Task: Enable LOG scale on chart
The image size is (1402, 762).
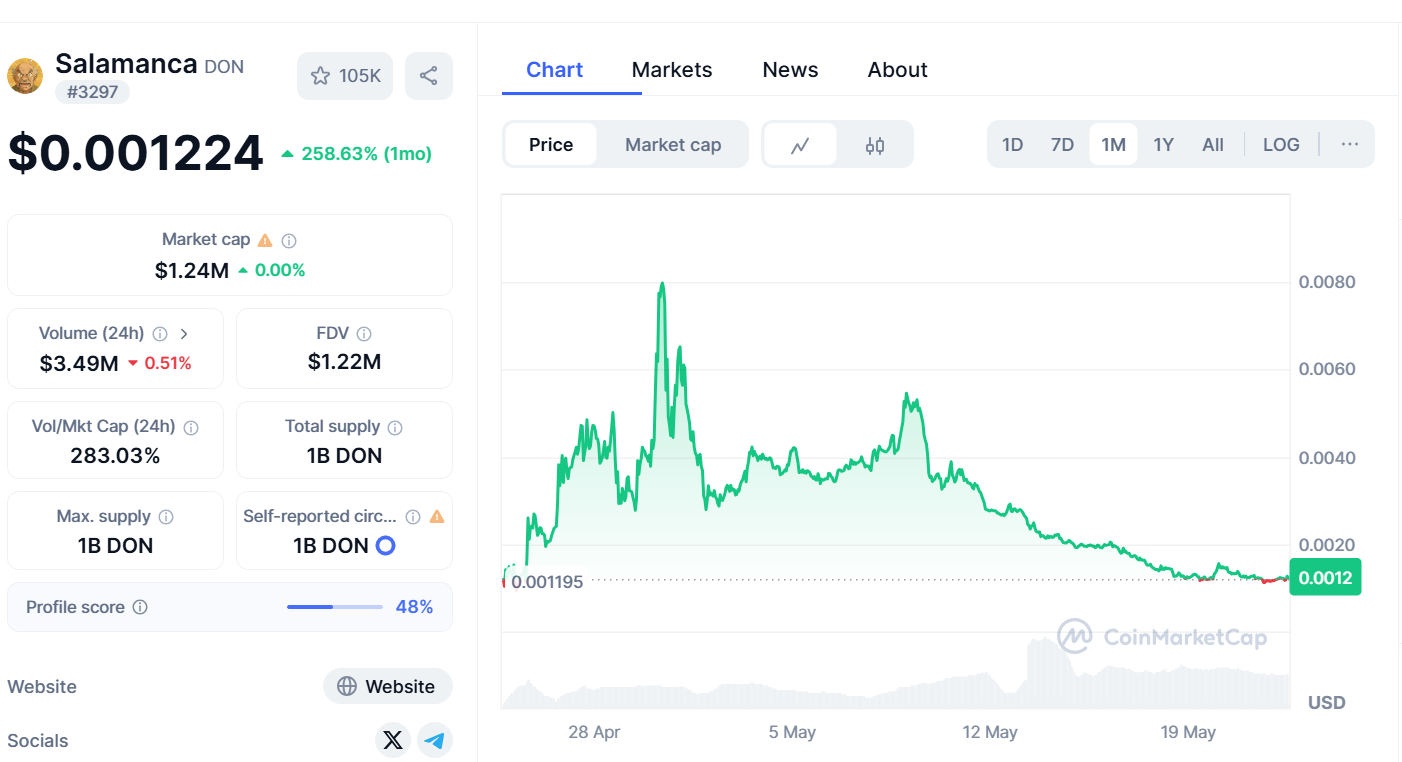Action: coord(1281,145)
